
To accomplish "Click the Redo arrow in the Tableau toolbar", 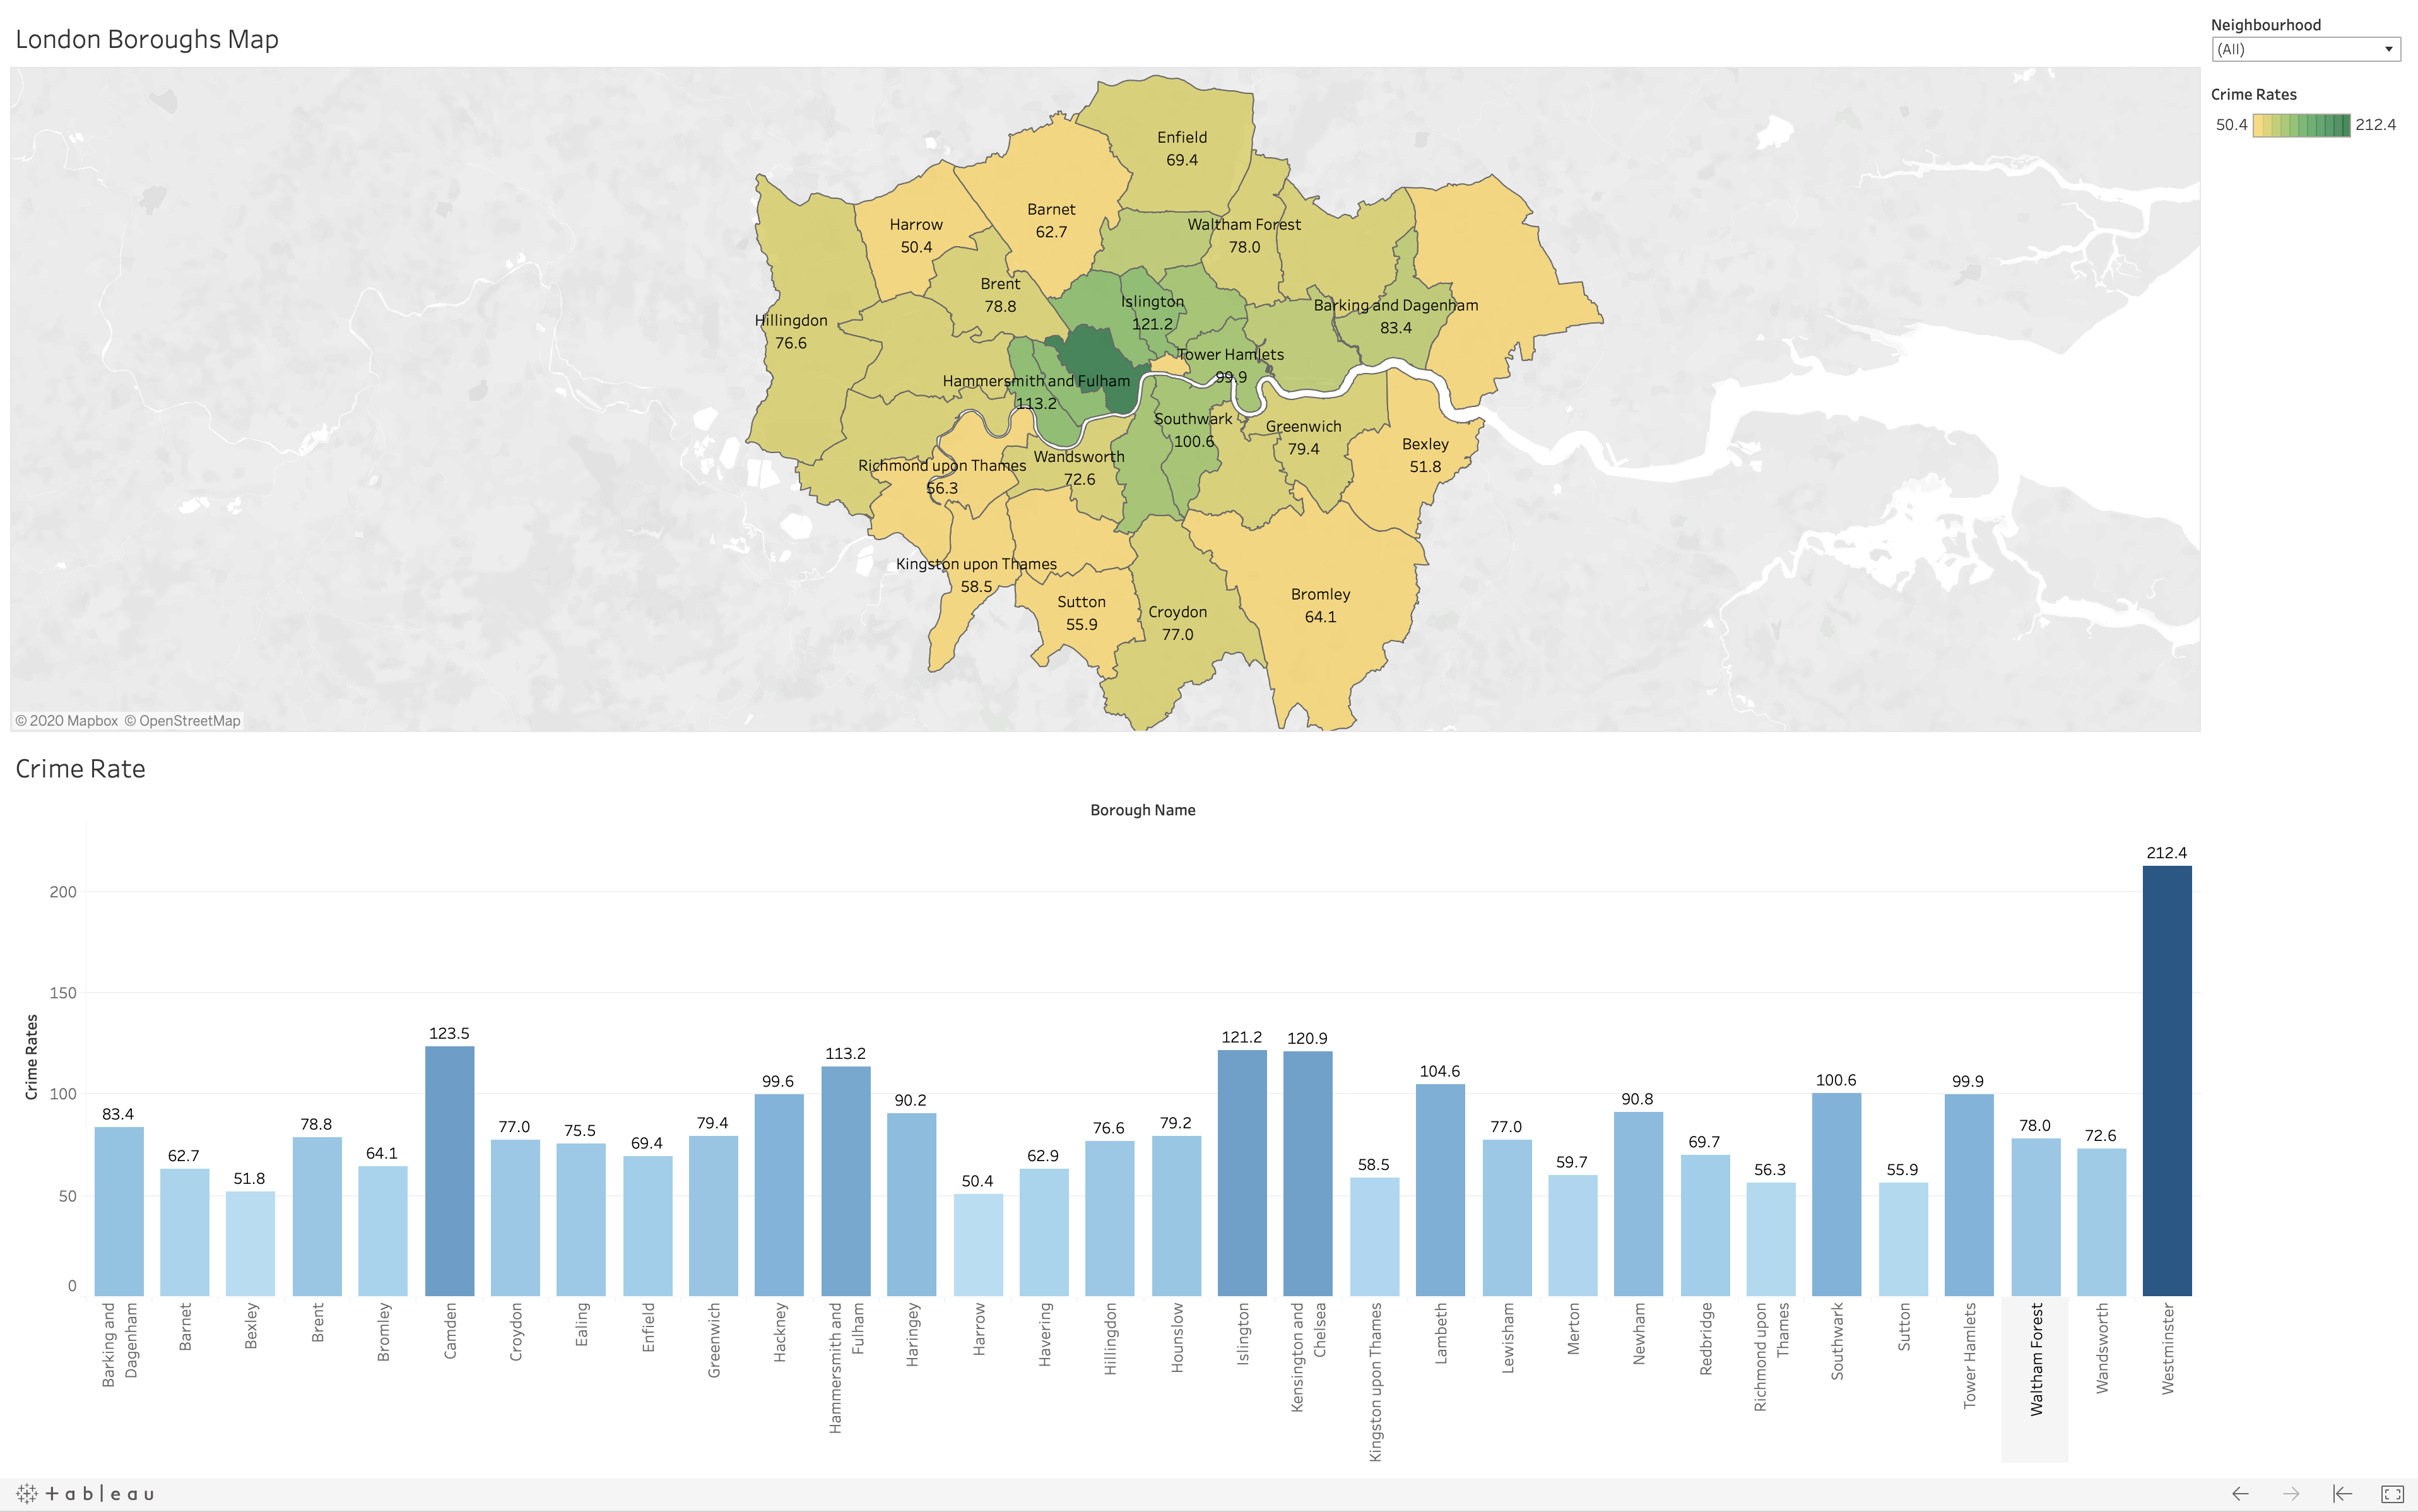I will click(2291, 1494).
